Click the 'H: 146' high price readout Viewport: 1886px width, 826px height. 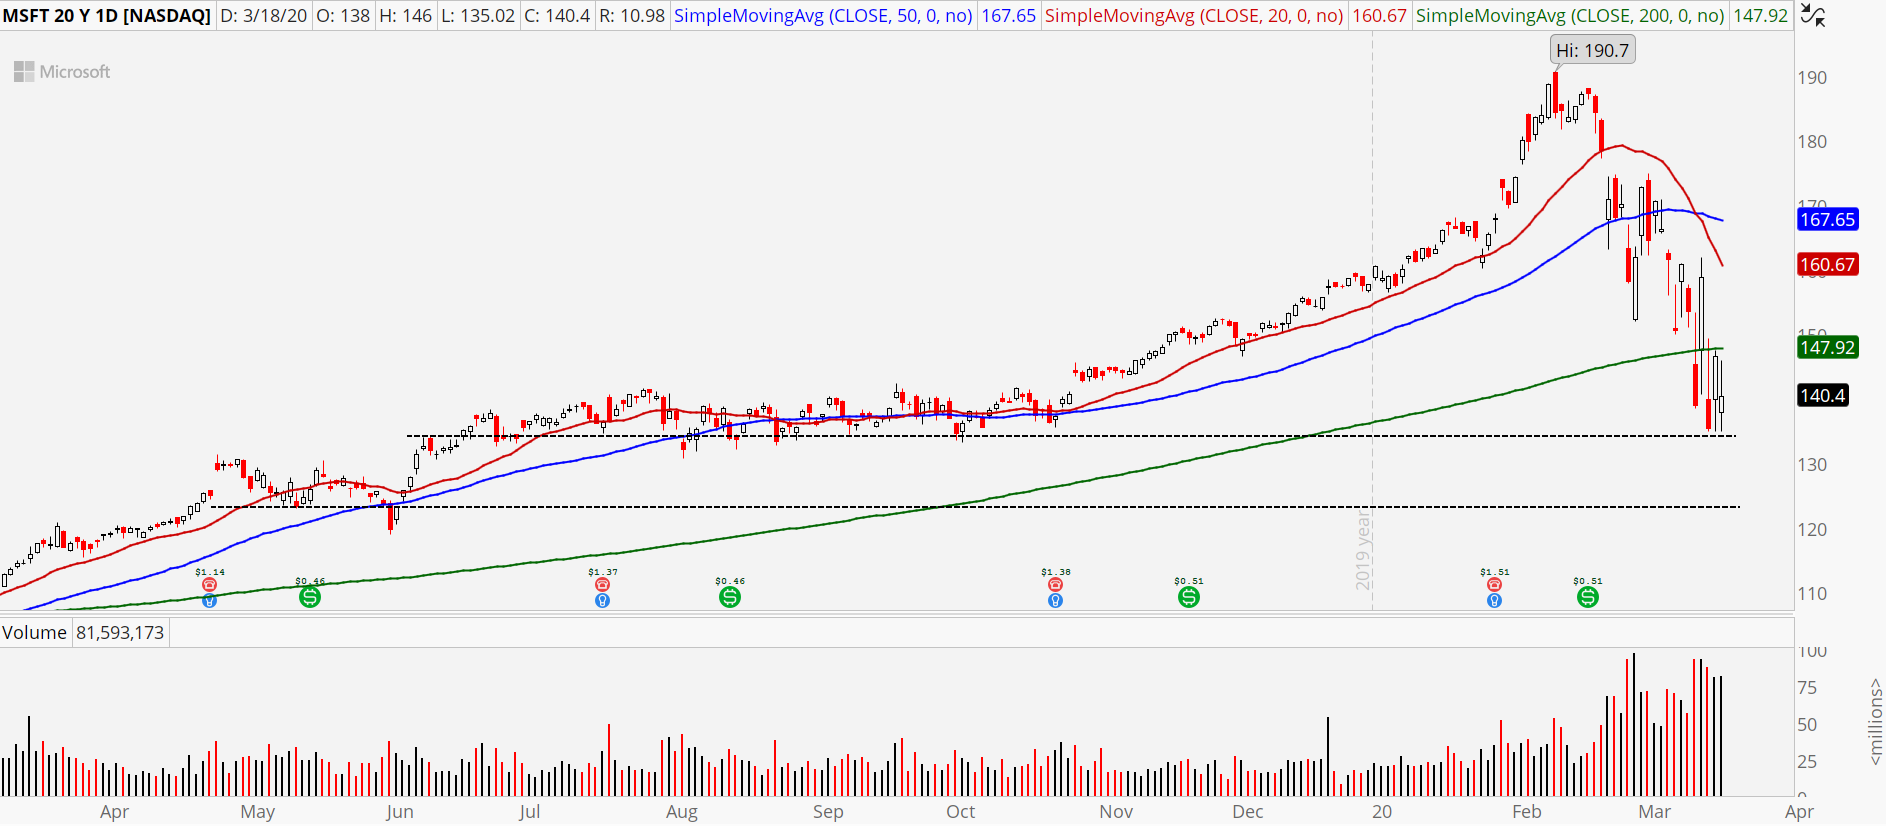pyautogui.click(x=405, y=16)
